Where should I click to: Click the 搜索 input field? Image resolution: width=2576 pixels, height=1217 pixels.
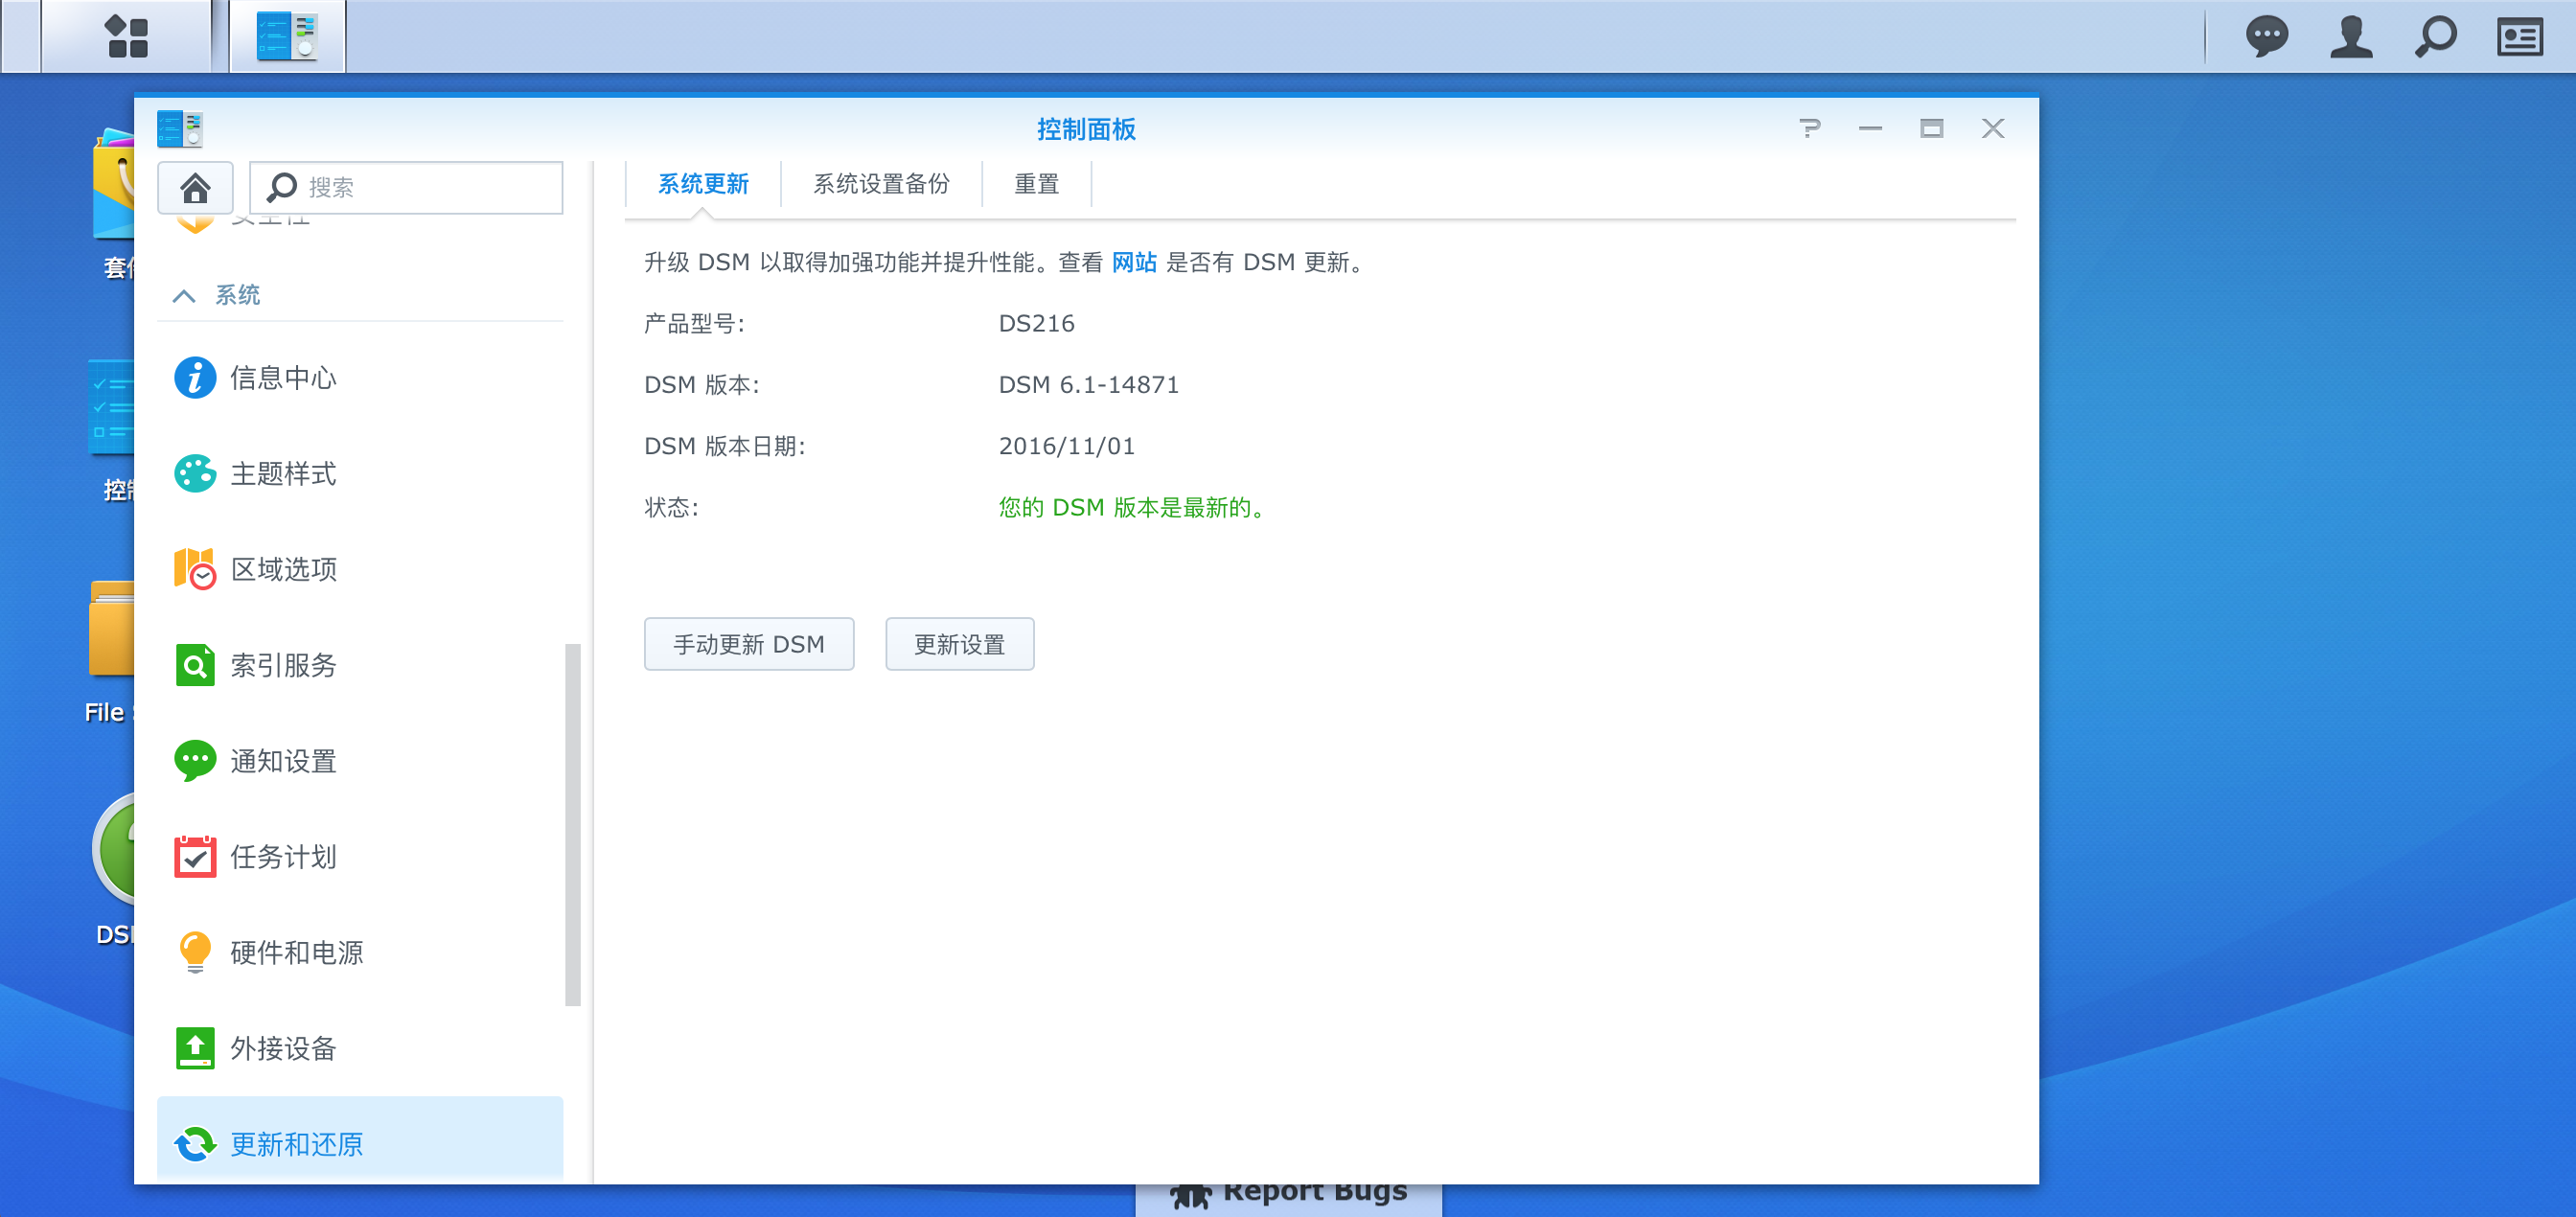coord(406,187)
